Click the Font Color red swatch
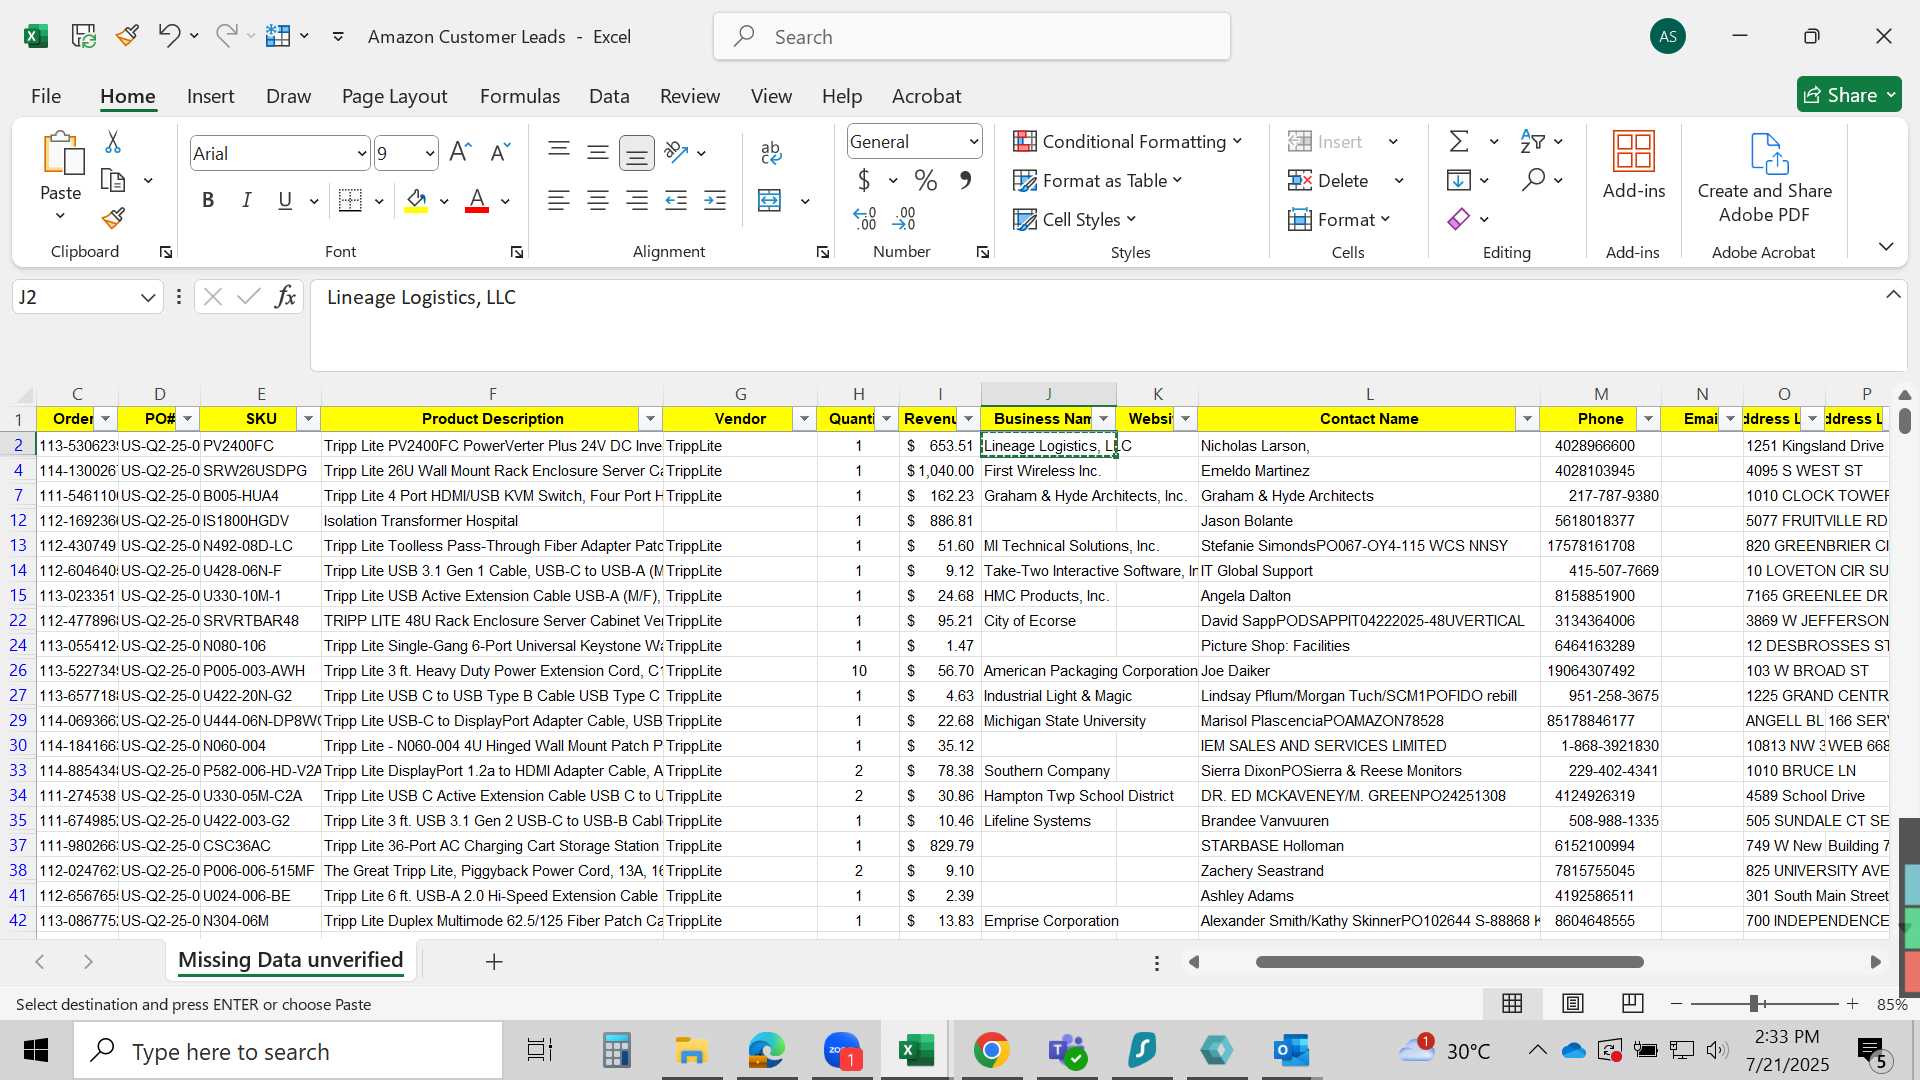Image resolution: width=1920 pixels, height=1080 pixels. [477, 200]
